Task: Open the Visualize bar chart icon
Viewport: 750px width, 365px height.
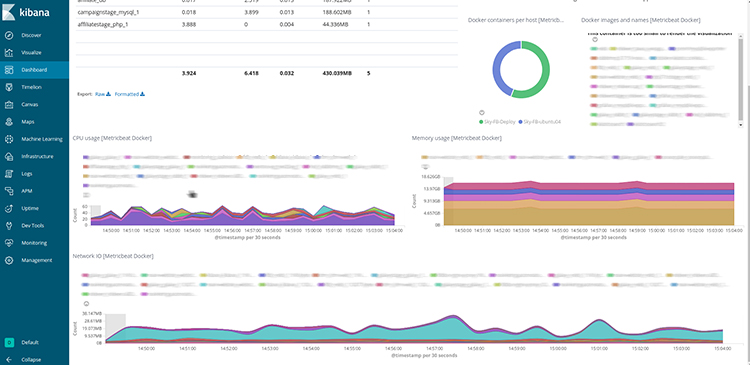Action: (x=9, y=53)
